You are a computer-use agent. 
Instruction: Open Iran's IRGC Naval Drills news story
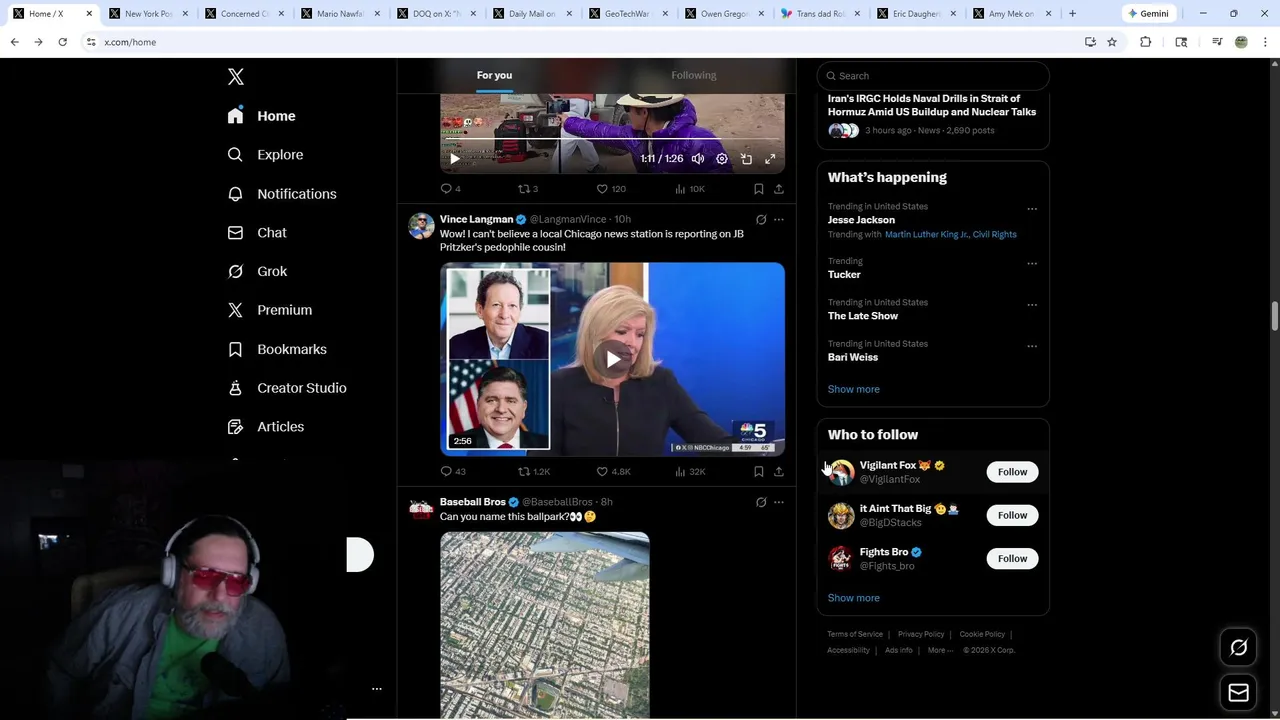932,105
